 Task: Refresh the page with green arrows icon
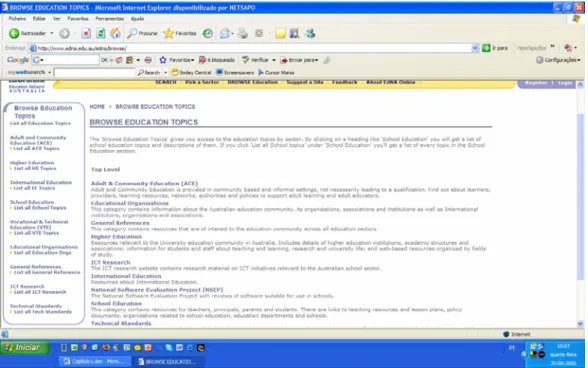point(101,33)
